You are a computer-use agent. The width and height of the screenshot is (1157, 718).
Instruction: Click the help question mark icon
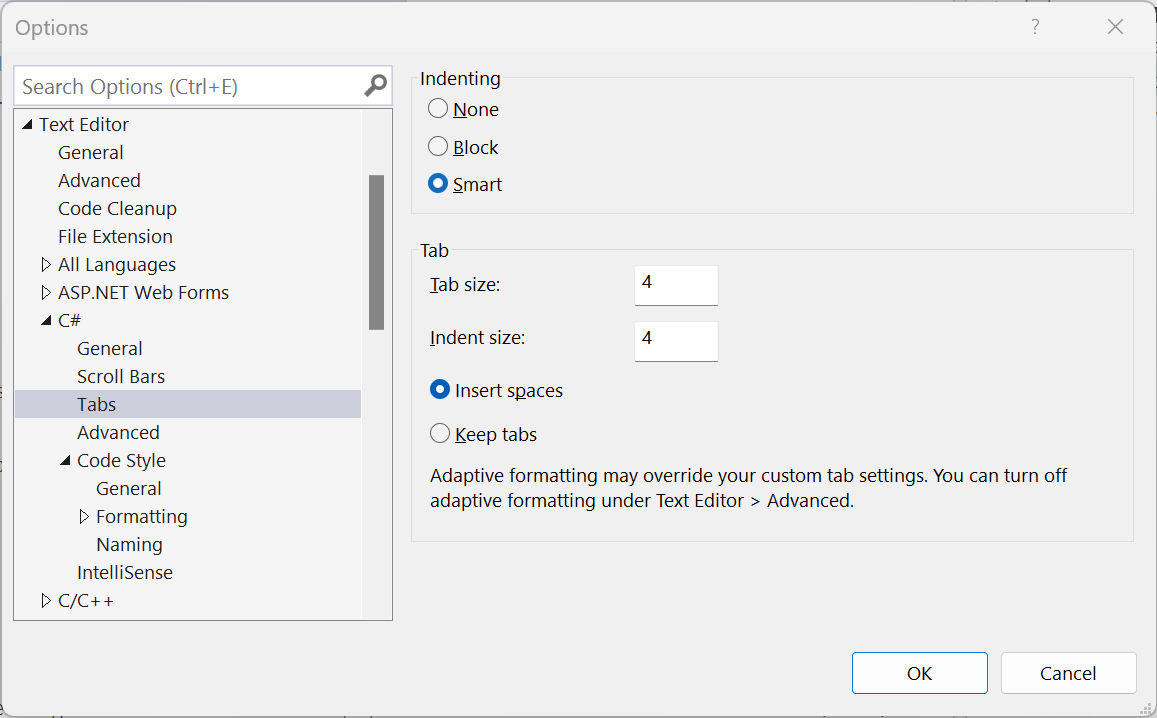[1035, 27]
